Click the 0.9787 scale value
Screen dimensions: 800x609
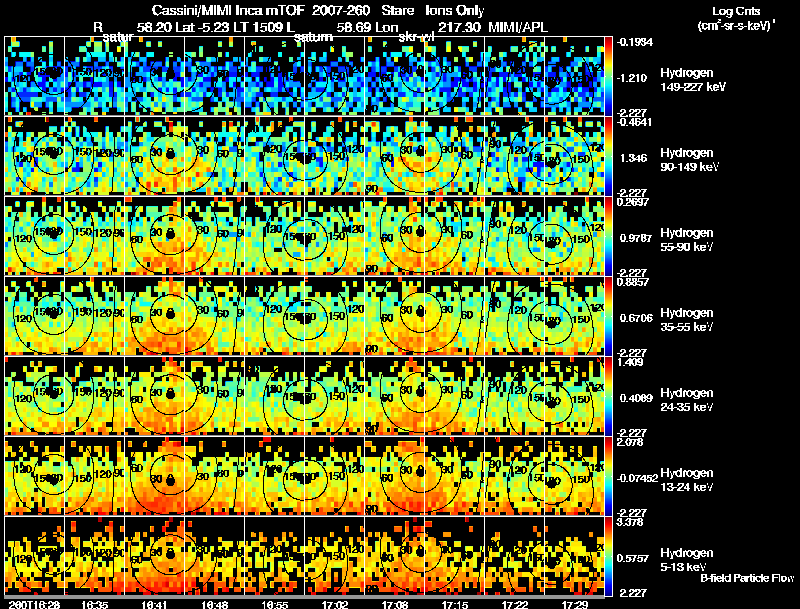(636, 238)
